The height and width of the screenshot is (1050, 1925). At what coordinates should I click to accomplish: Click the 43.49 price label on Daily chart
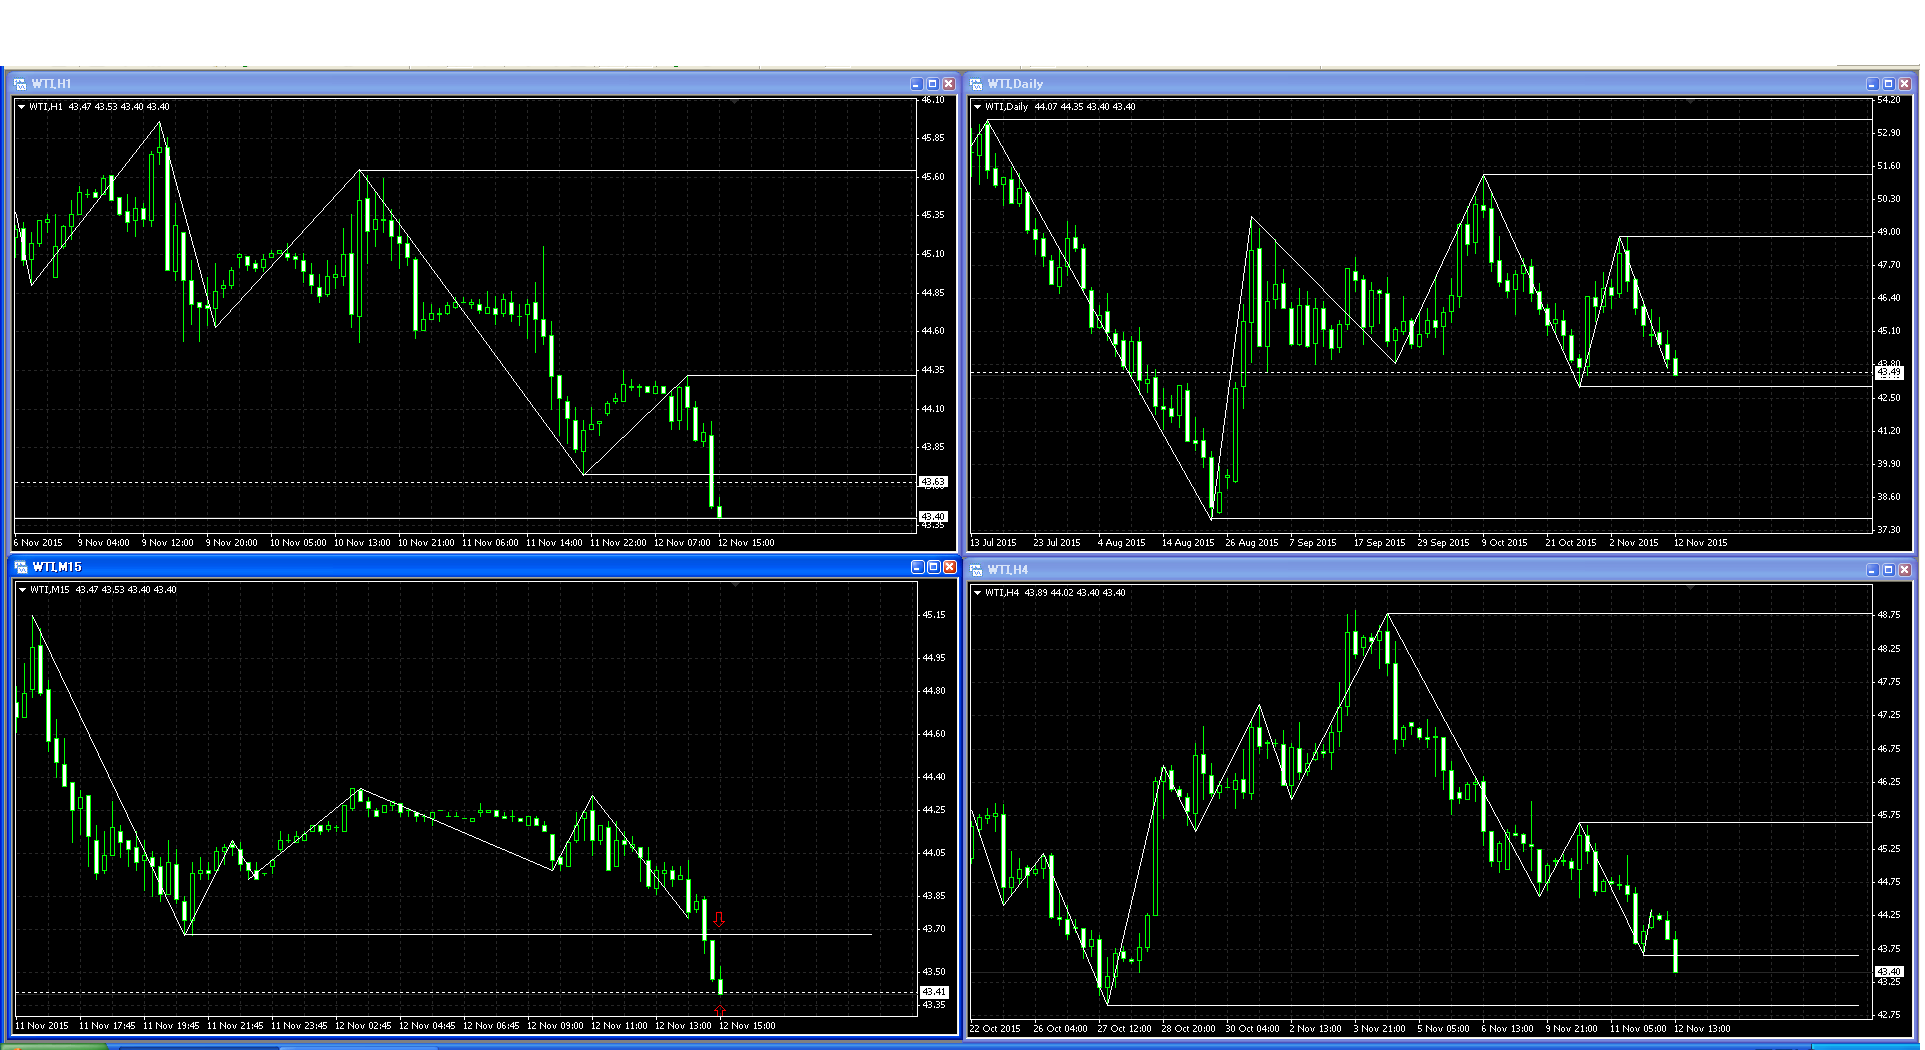(1888, 373)
